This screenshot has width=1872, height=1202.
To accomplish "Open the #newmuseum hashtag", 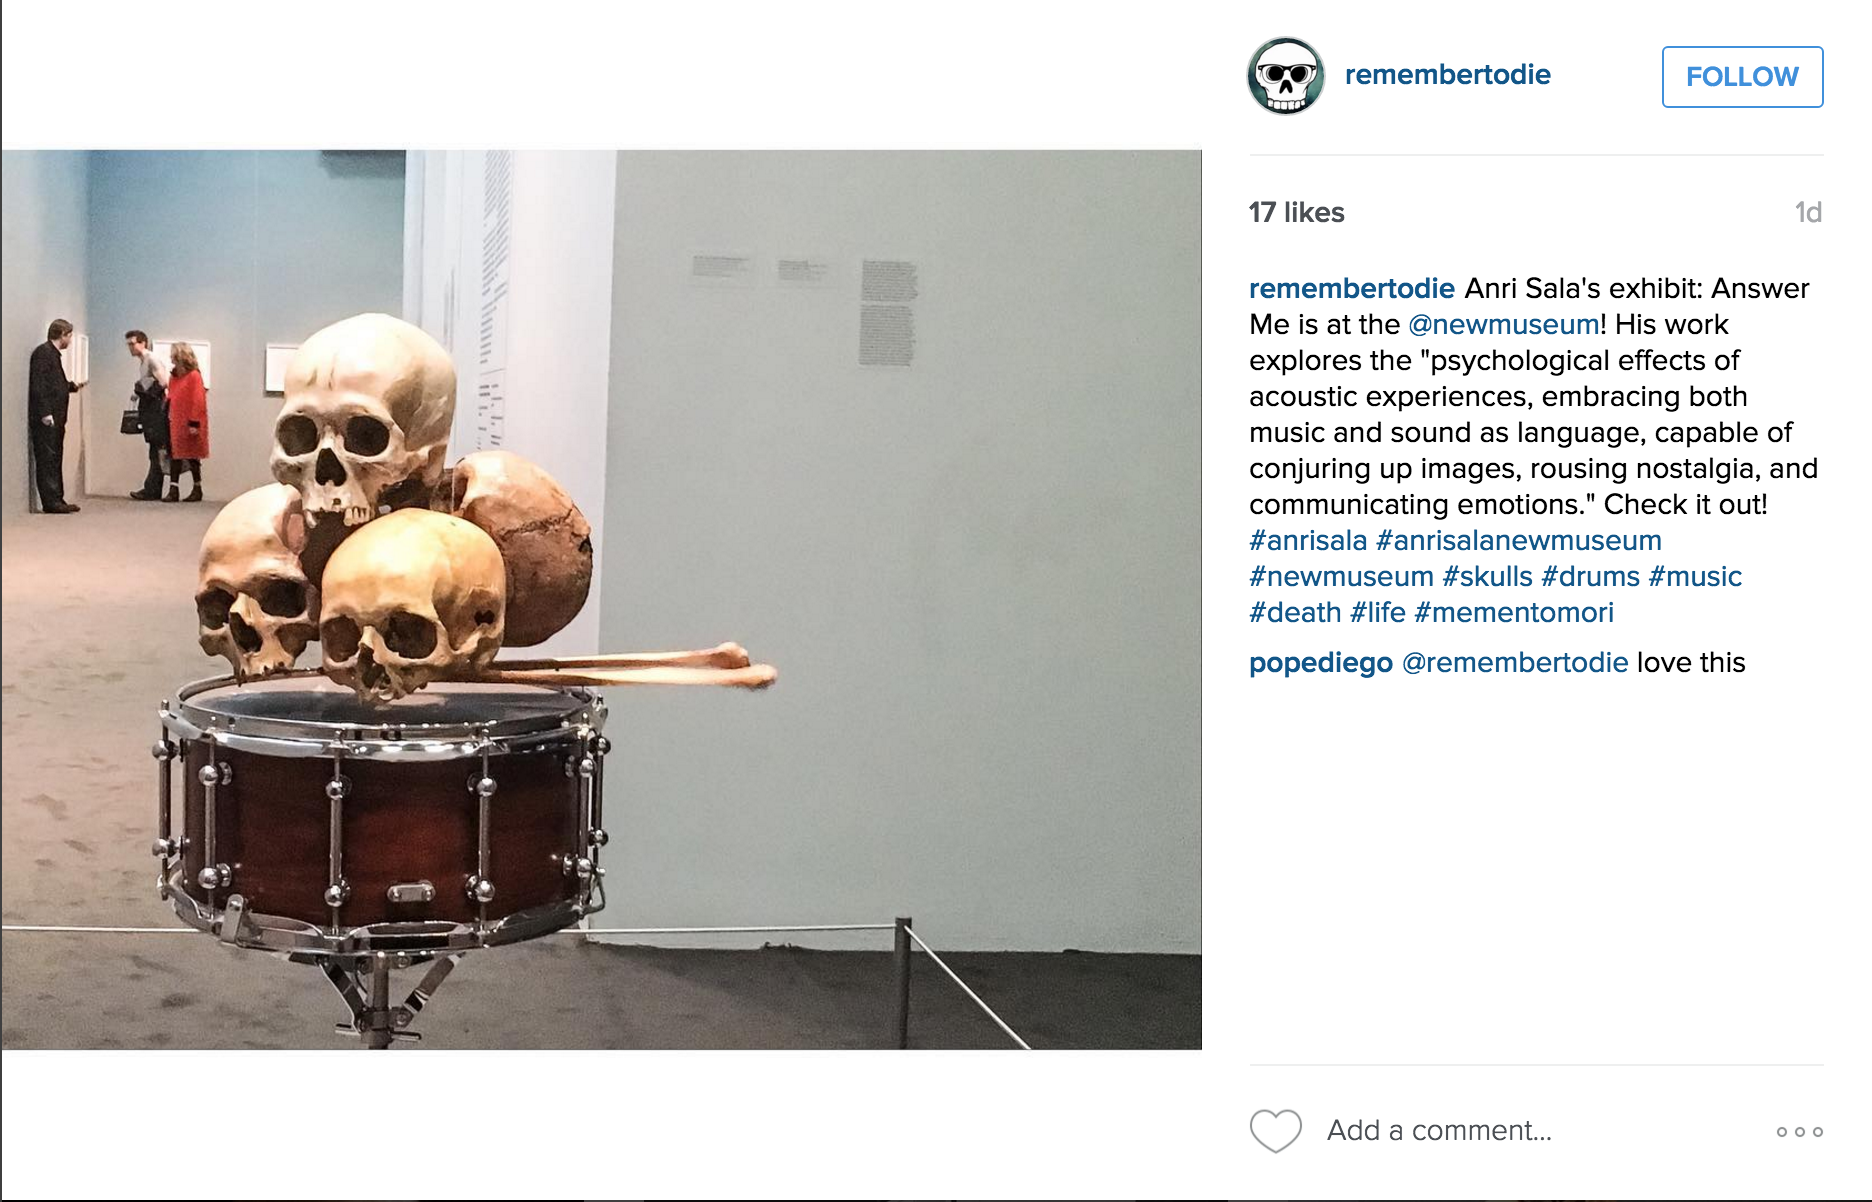I will coord(1341,577).
